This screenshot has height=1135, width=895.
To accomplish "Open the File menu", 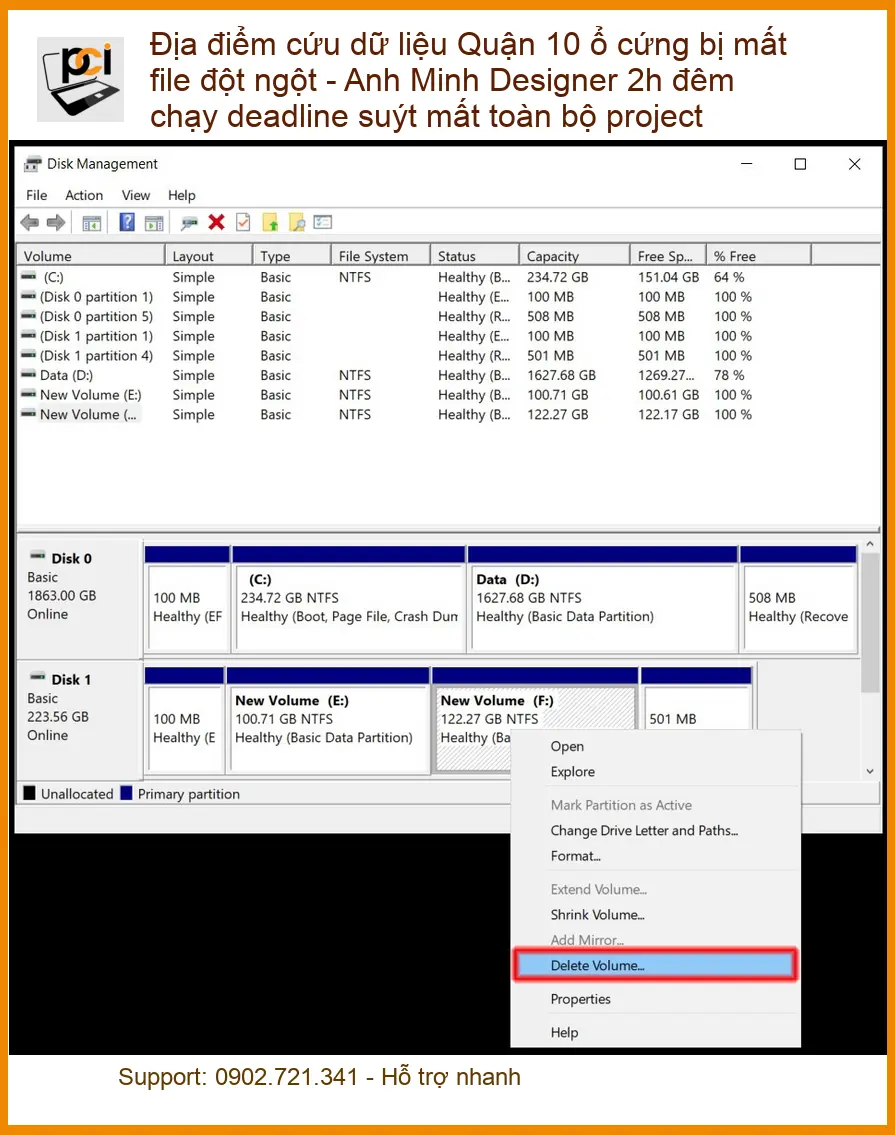I will pyautogui.click(x=36, y=195).
